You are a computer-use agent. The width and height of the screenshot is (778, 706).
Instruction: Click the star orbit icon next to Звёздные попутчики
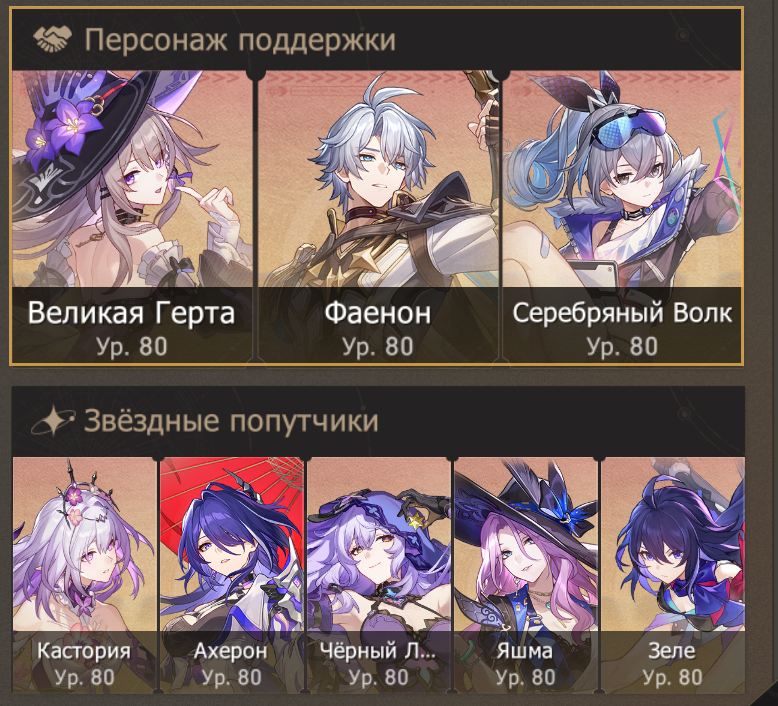(x=53, y=421)
